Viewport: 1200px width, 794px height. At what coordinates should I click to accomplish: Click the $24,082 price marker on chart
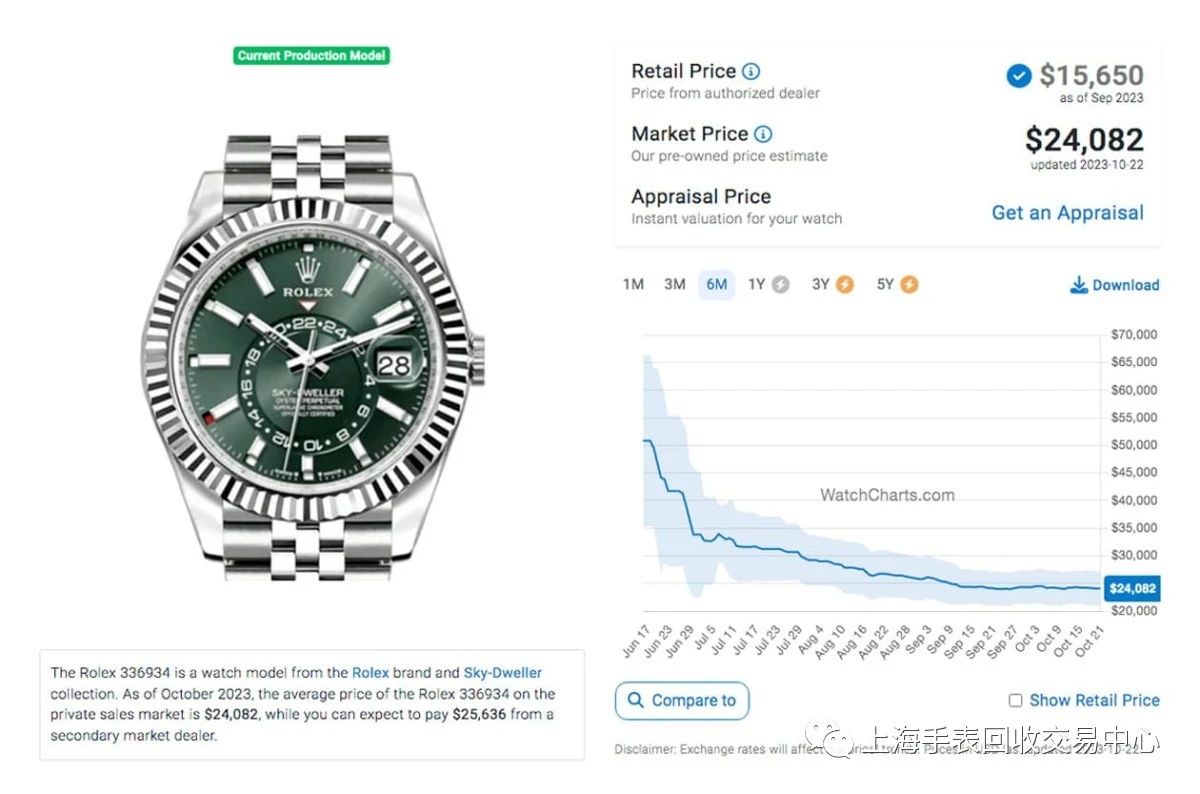(x=1132, y=588)
